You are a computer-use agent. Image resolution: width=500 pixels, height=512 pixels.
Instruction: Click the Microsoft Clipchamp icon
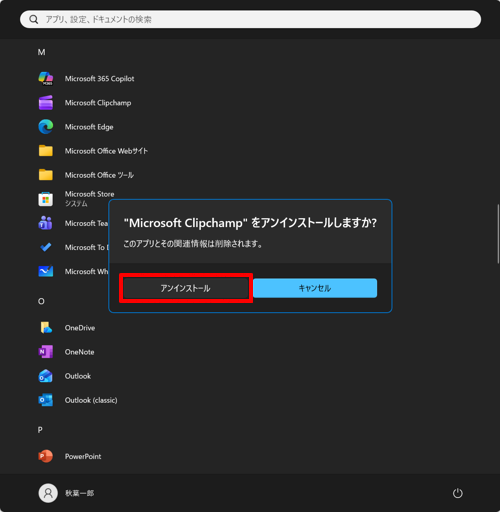tap(46, 103)
